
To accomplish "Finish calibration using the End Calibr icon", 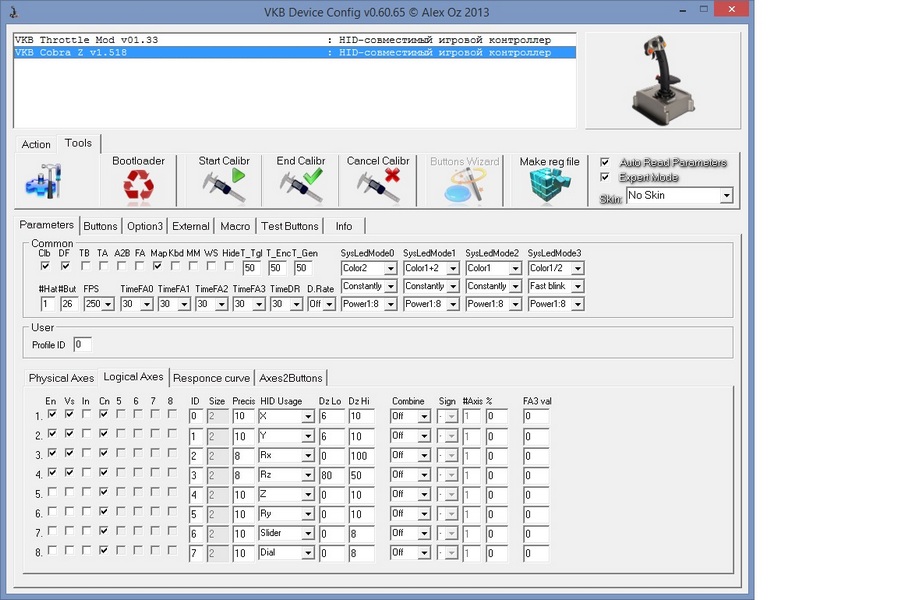I will pyautogui.click(x=301, y=185).
